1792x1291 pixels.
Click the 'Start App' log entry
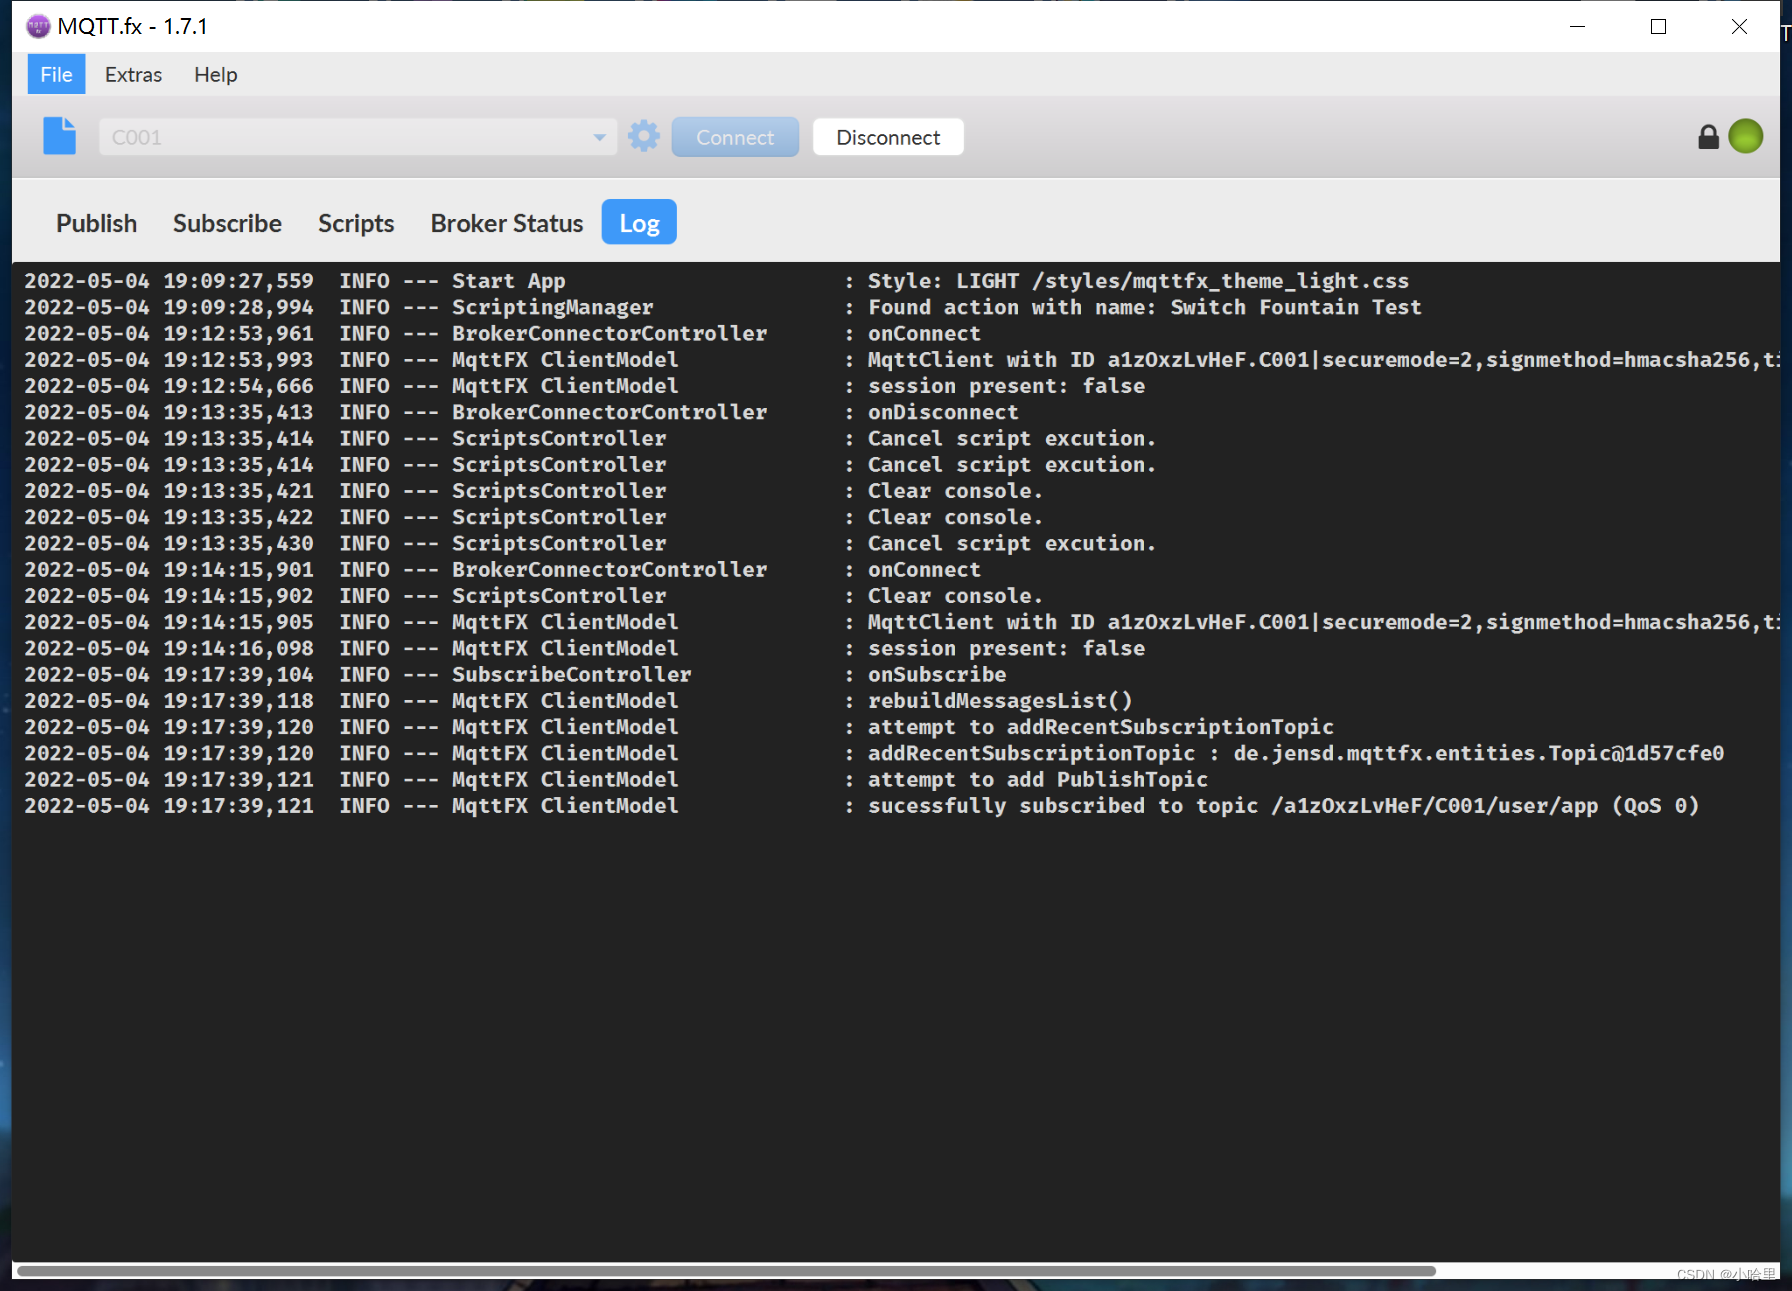508,281
